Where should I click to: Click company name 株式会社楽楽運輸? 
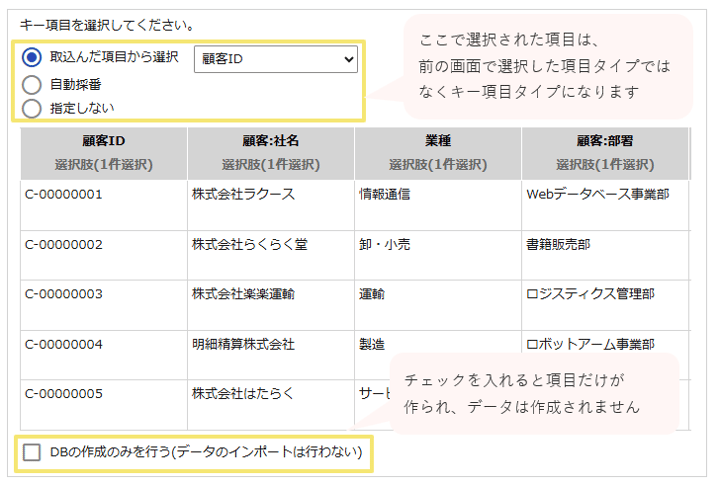(x=243, y=294)
